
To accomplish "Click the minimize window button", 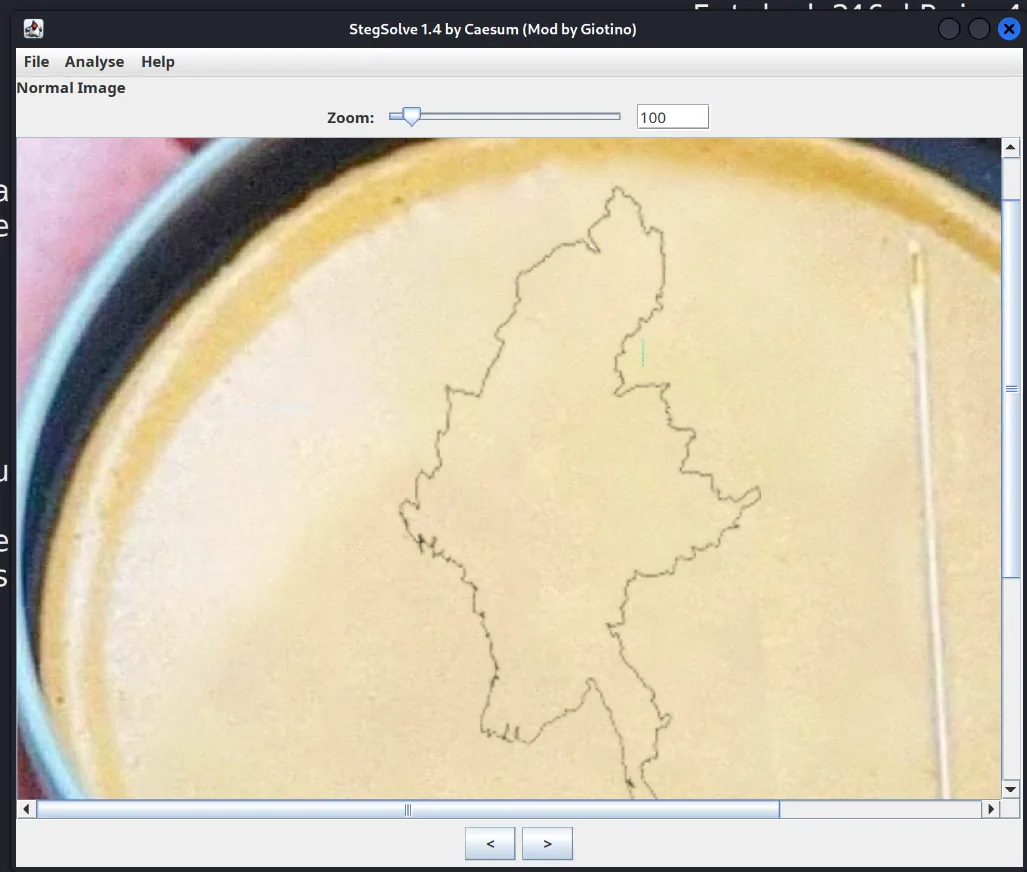I will point(948,29).
